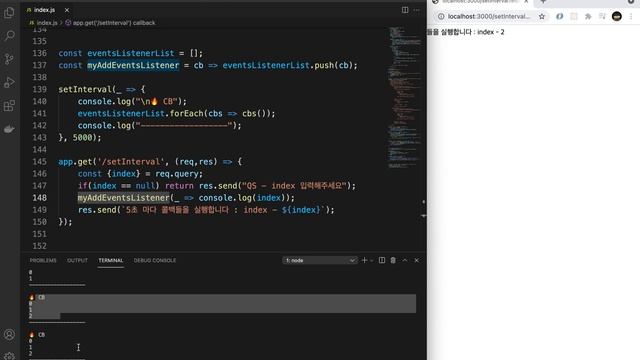Click line number 148 in the gutter
Viewport: 640px width, 360px height.
40,198
